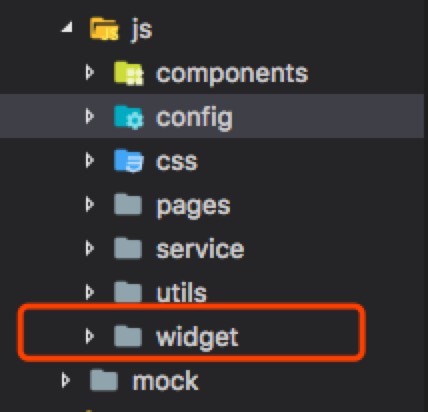The image size is (428, 412).
Task: Click the components folder icon
Action: 129,73
